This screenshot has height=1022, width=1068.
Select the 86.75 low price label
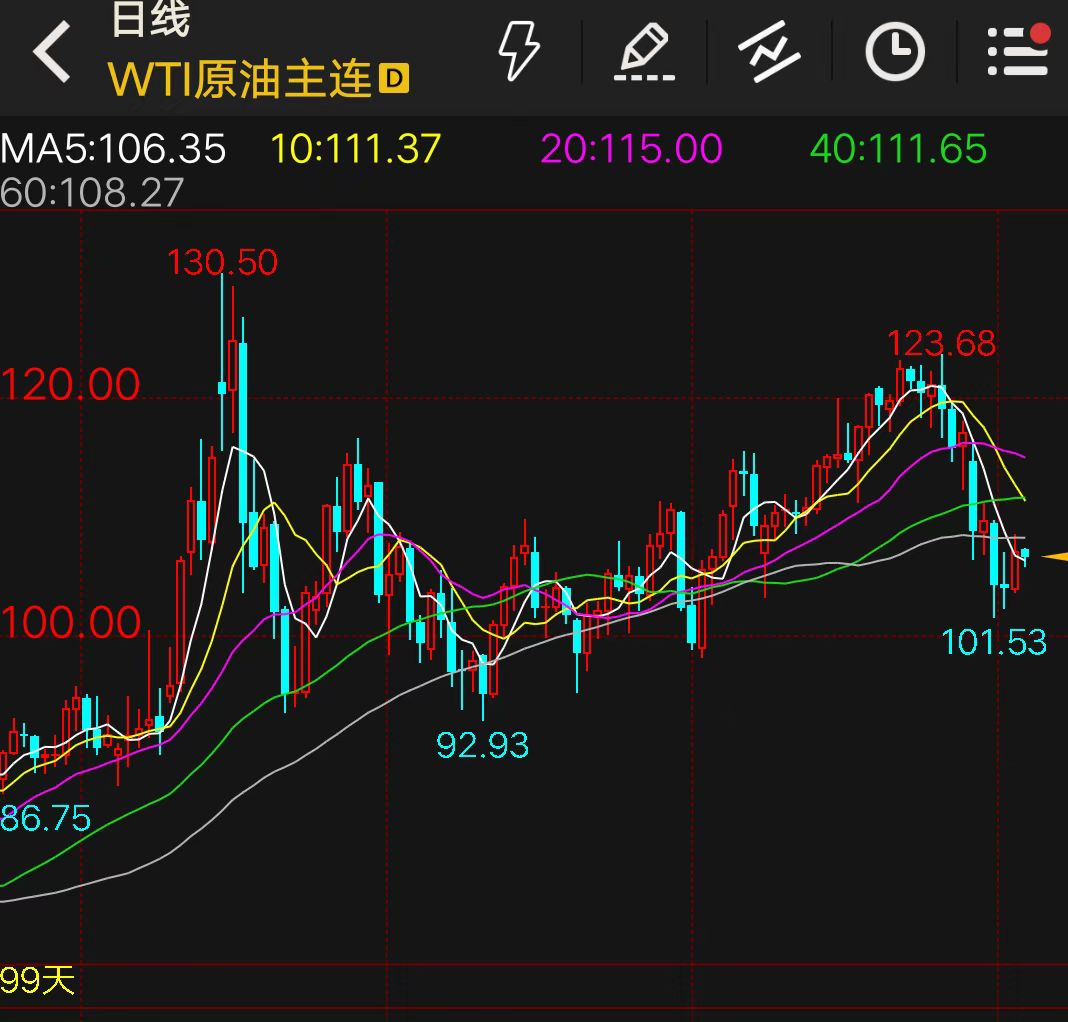[x=45, y=818]
